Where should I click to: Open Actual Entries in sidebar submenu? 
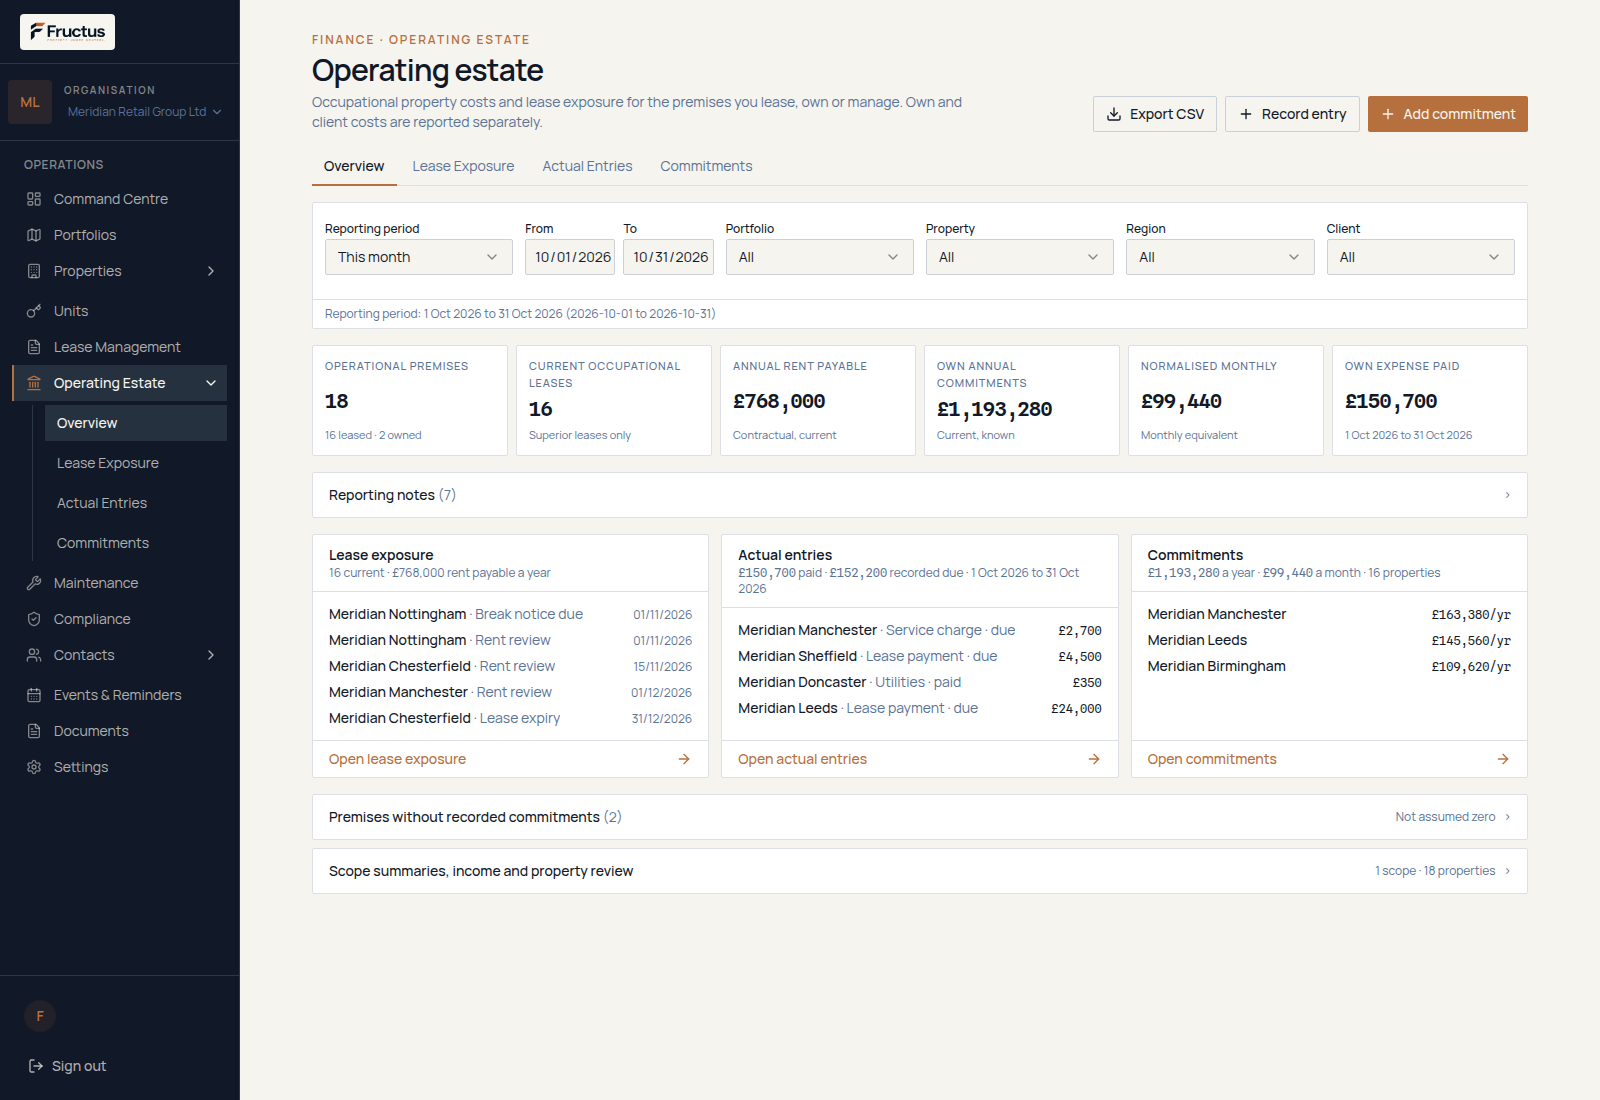click(x=136, y=503)
